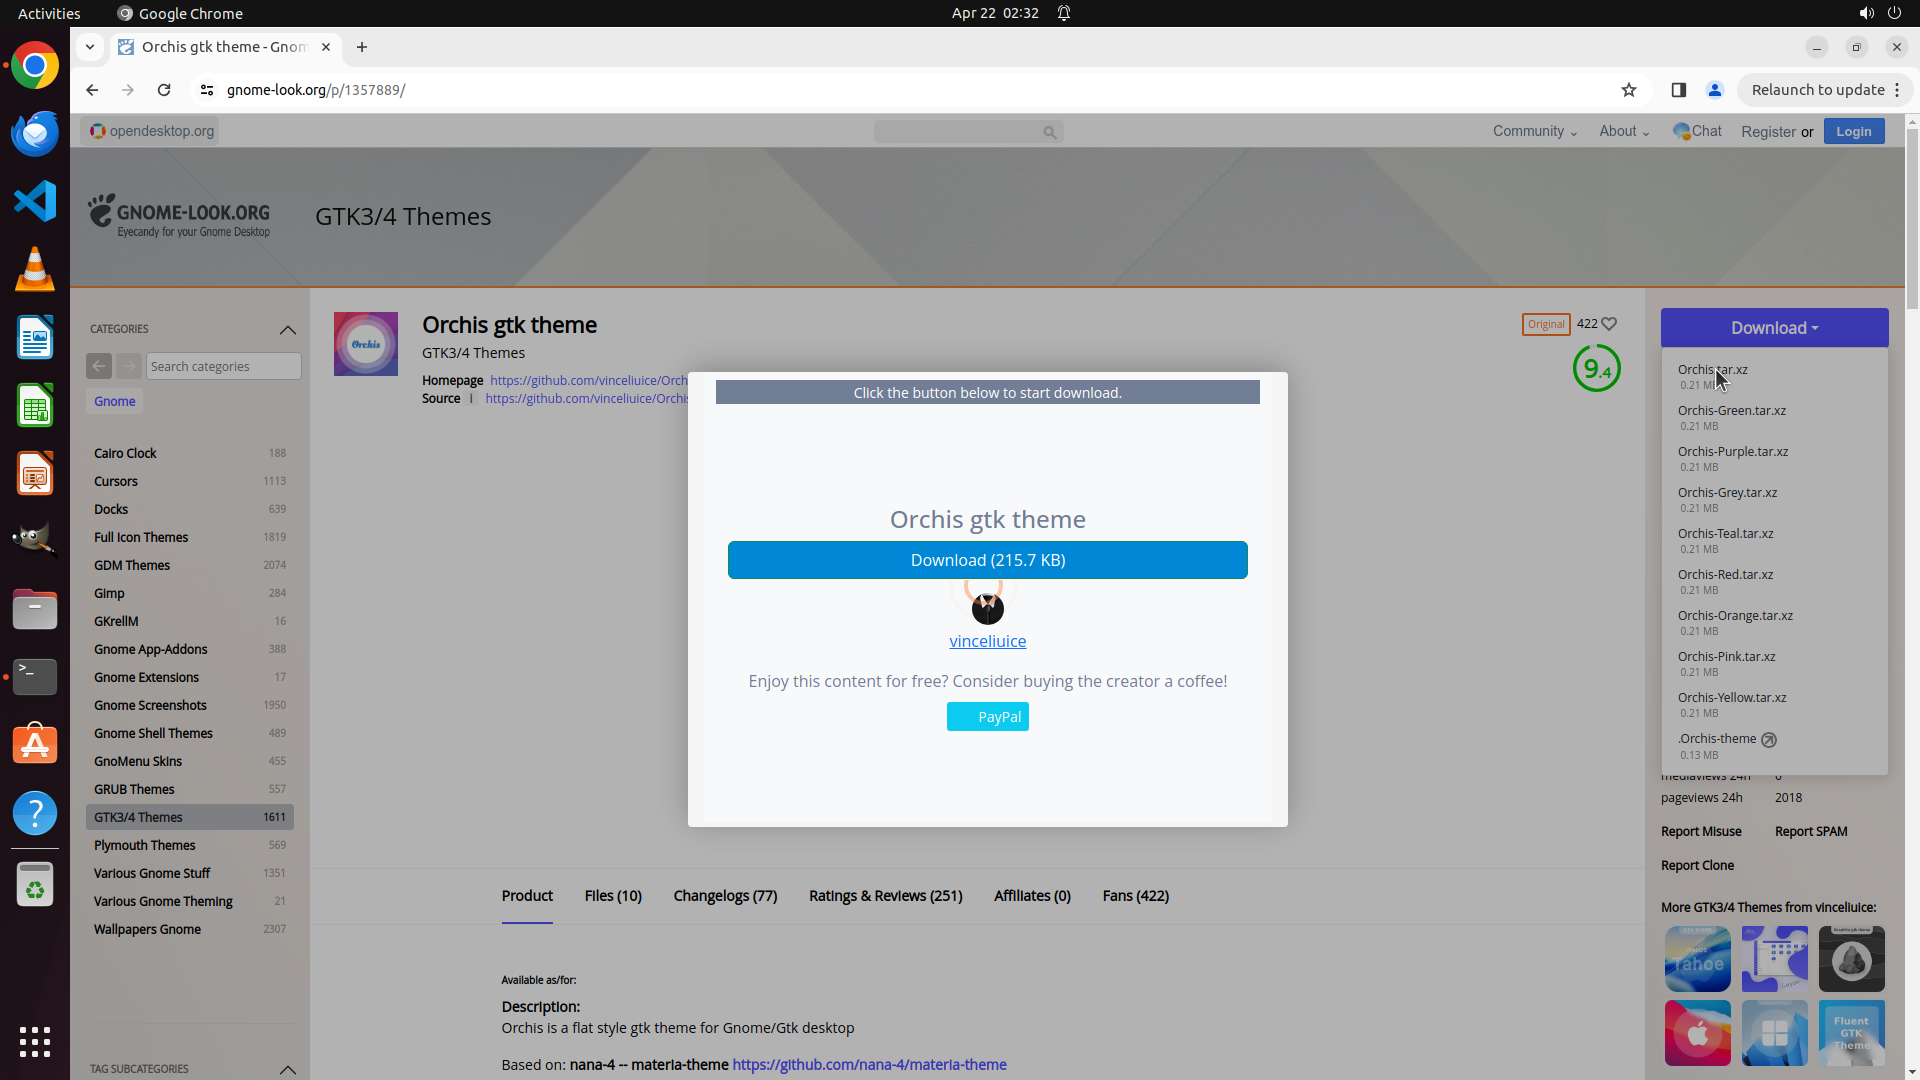Open the About dropdown menu
This screenshot has height=1080, width=1920.
tap(1623, 131)
